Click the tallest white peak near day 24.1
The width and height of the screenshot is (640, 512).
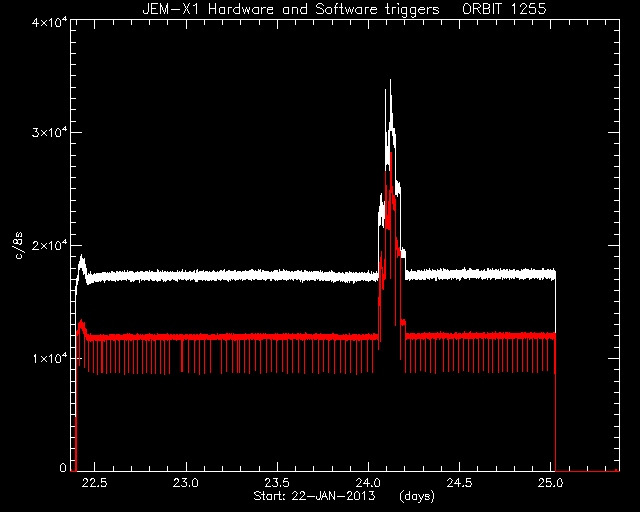click(390, 82)
